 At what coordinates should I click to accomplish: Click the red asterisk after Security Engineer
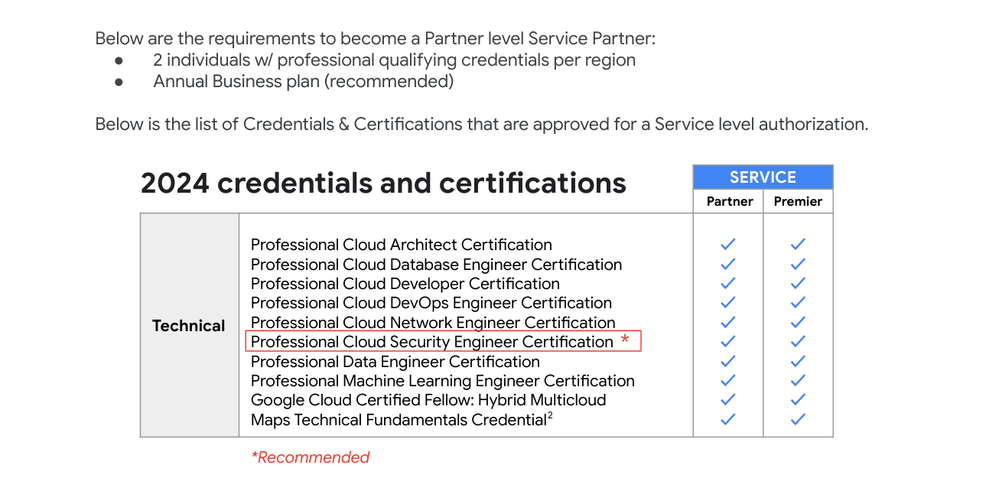625,340
